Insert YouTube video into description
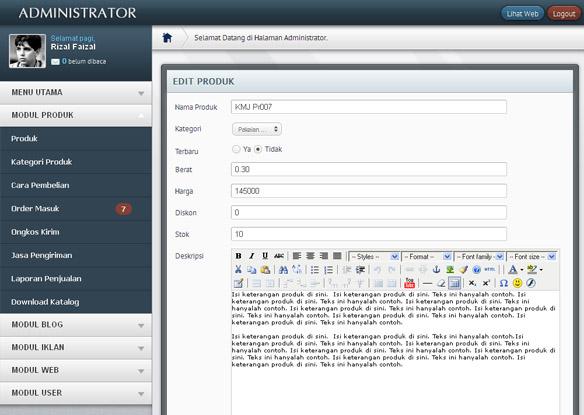584x415 pixels. (x=409, y=283)
